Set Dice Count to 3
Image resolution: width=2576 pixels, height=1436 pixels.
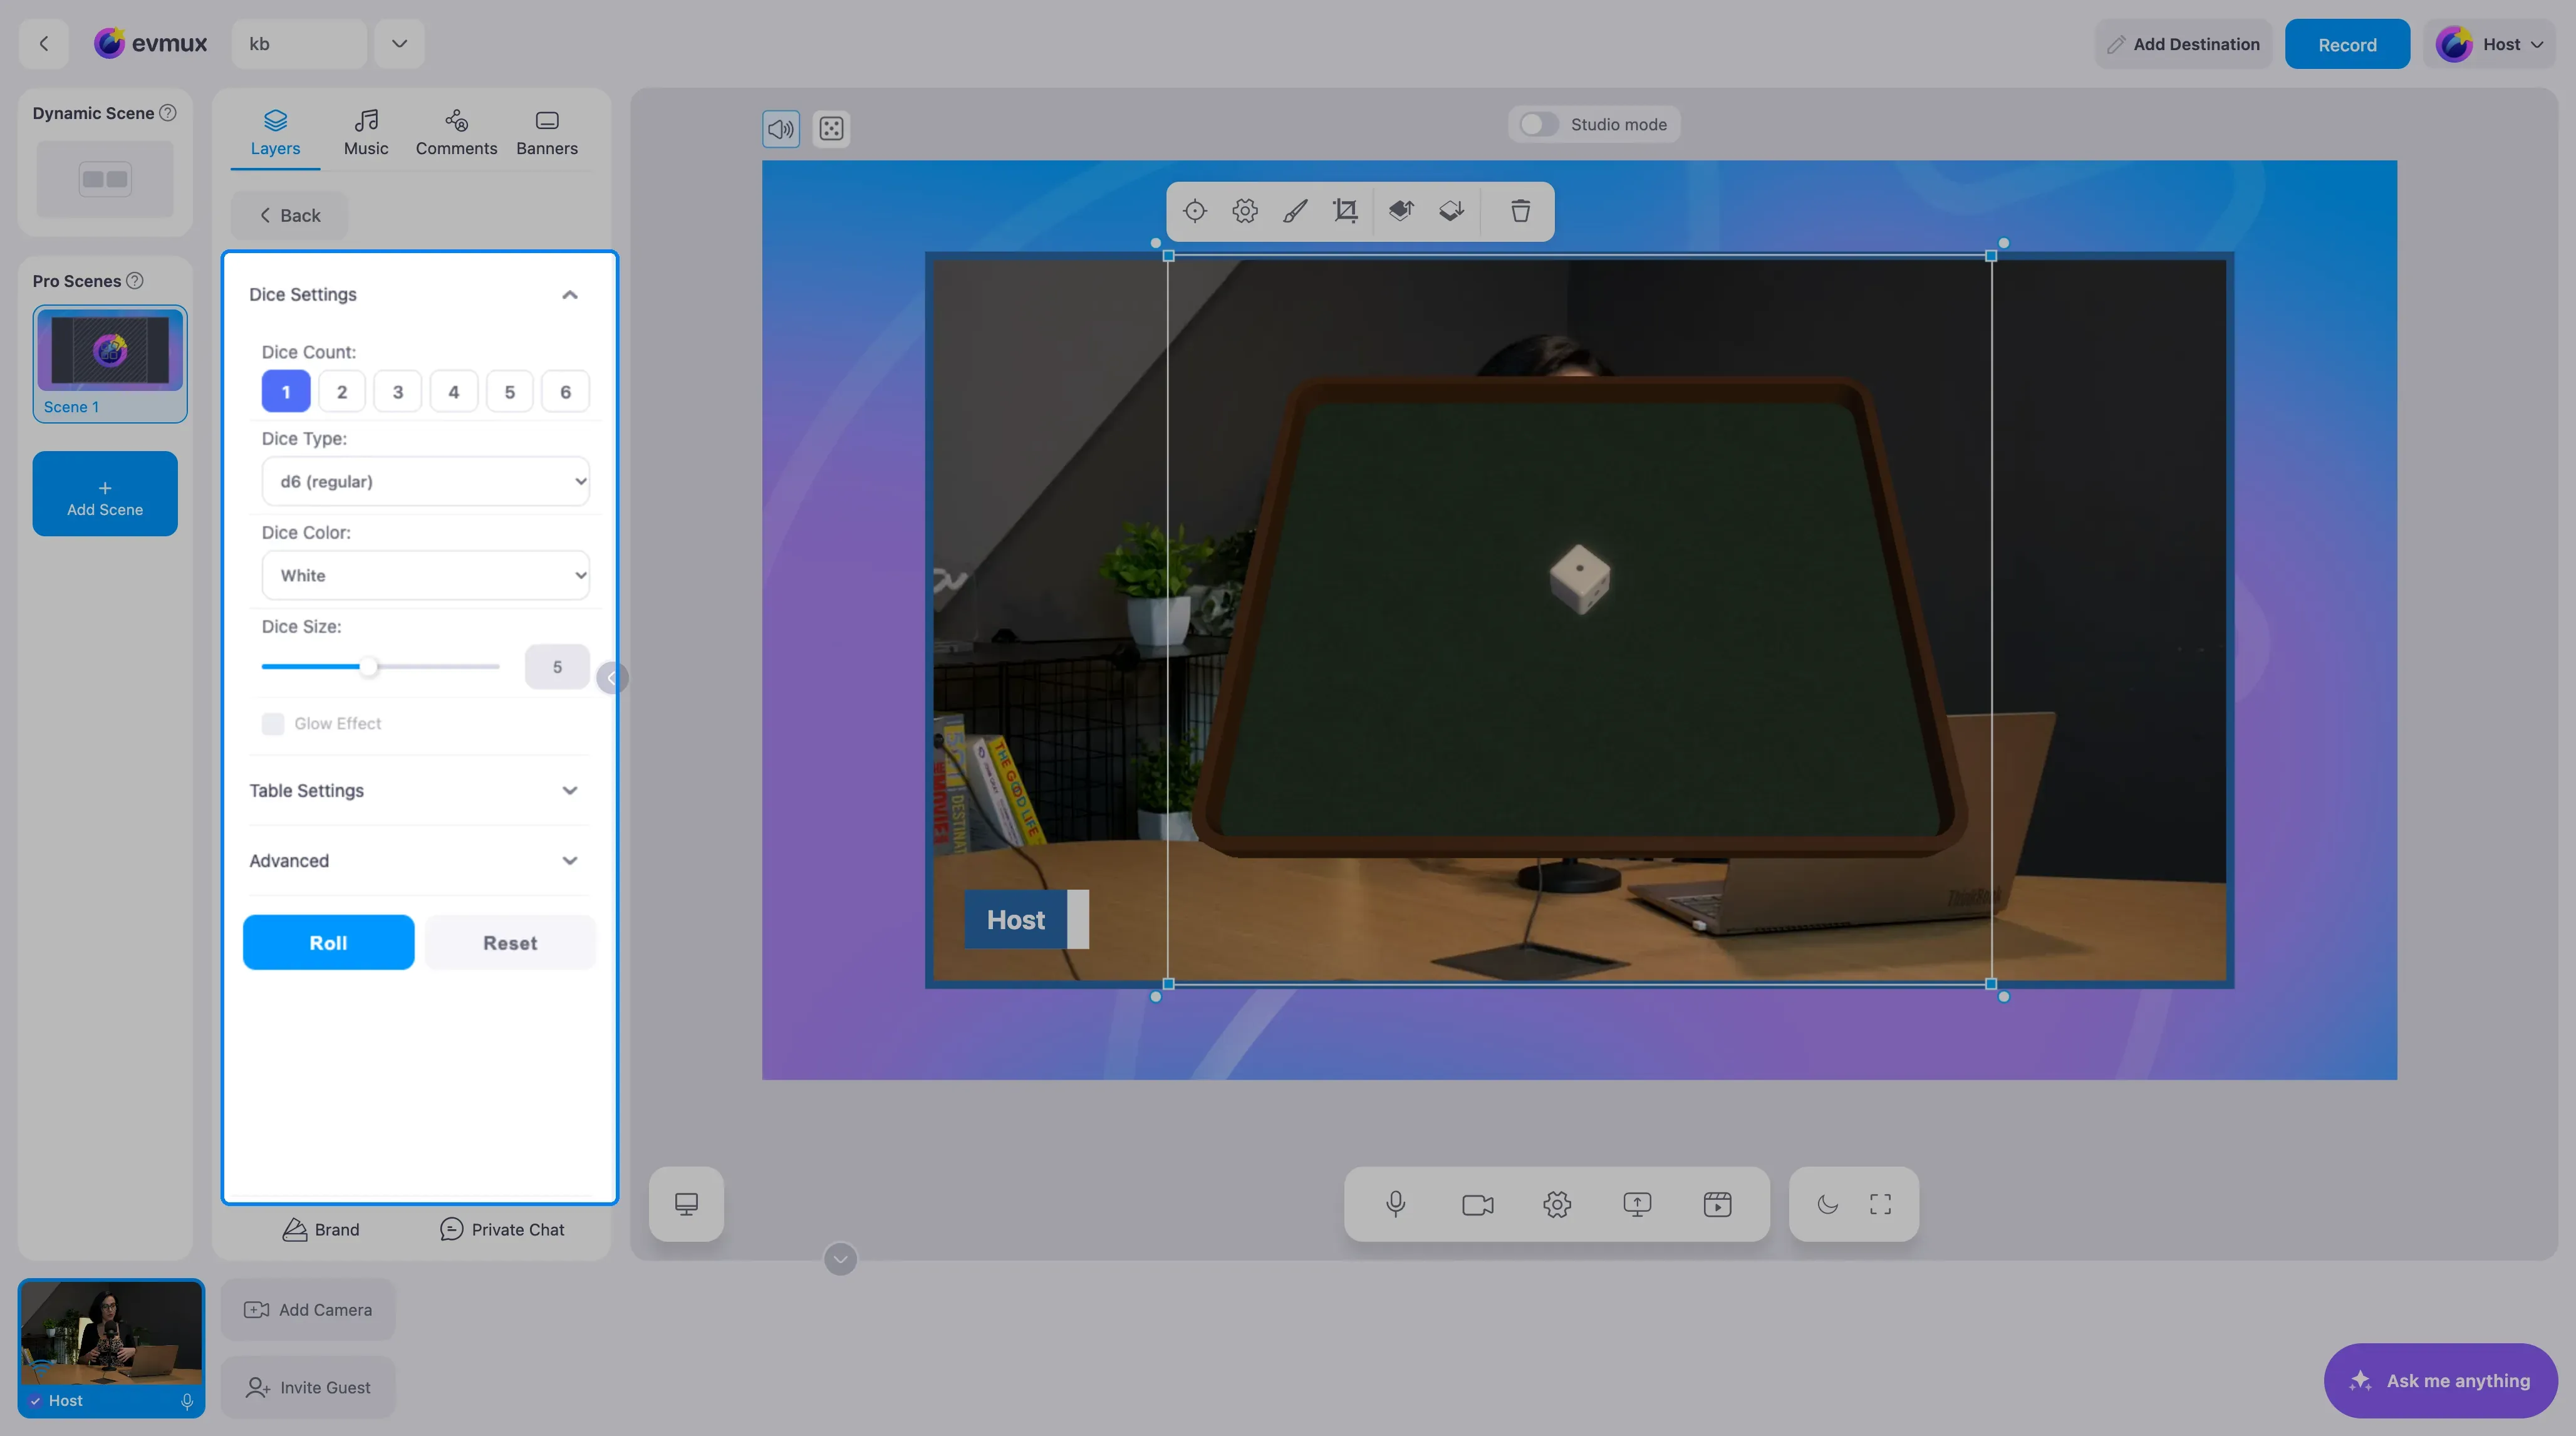pyautogui.click(x=398, y=392)
